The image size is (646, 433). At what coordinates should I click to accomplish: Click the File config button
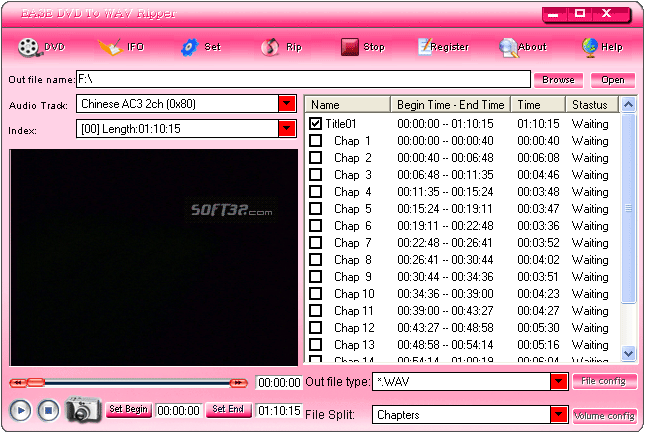pyautogui.click(x=604, y=382)
